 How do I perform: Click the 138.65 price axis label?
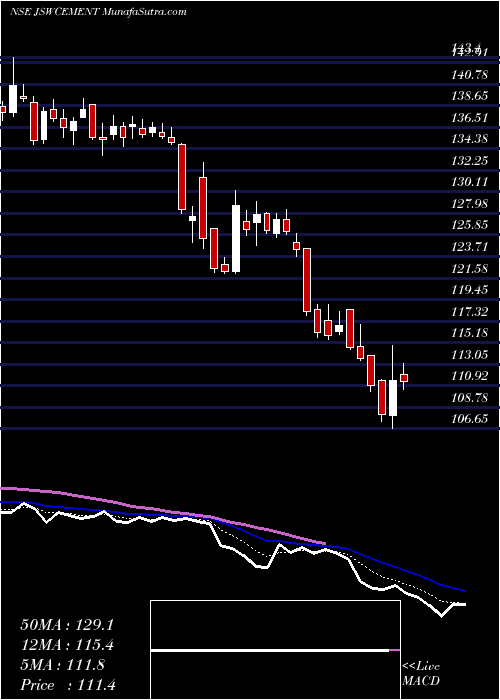[470, 96]
